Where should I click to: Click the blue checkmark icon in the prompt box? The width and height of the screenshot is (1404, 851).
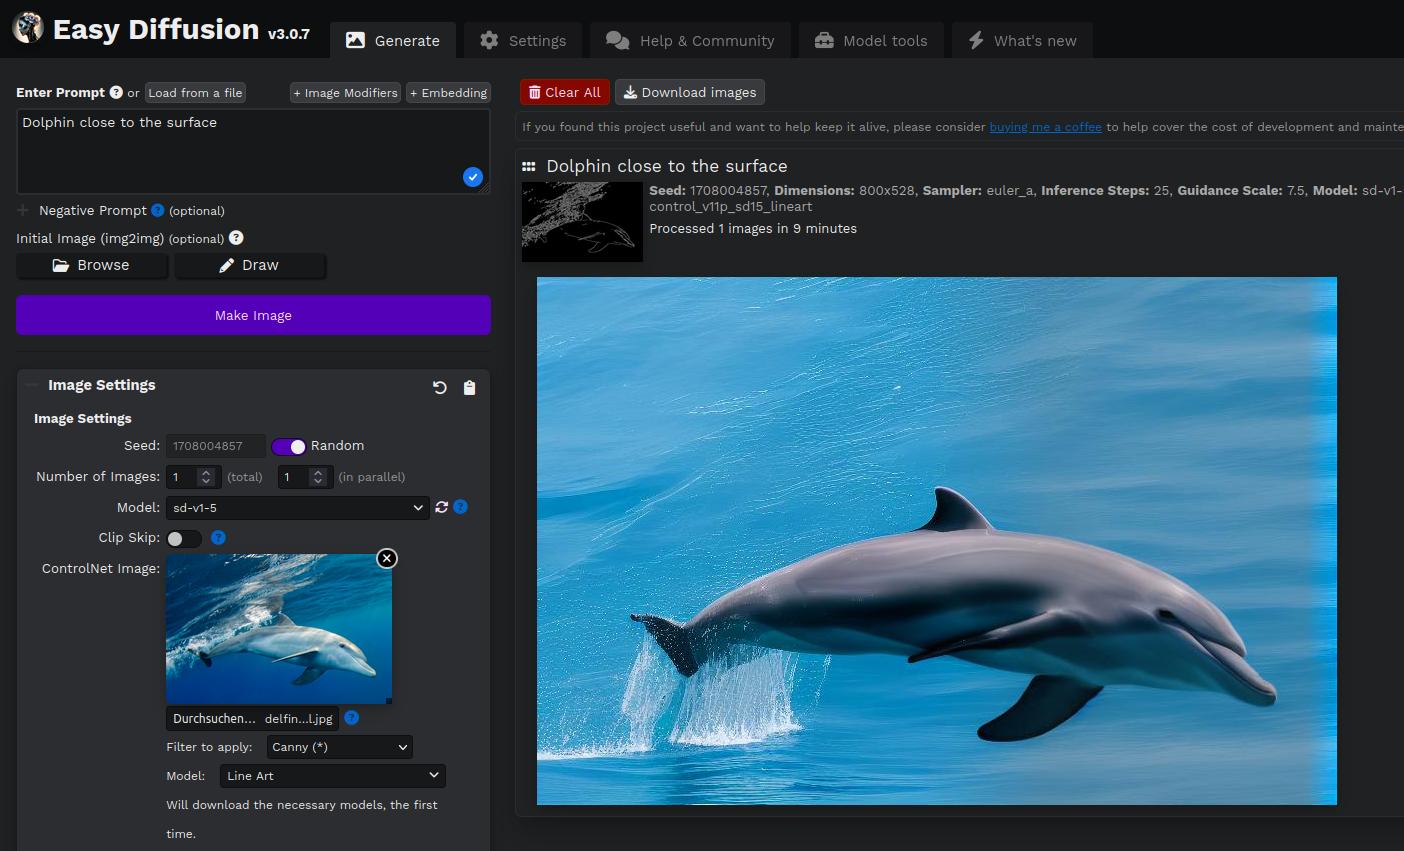click(x=472, y=177)
